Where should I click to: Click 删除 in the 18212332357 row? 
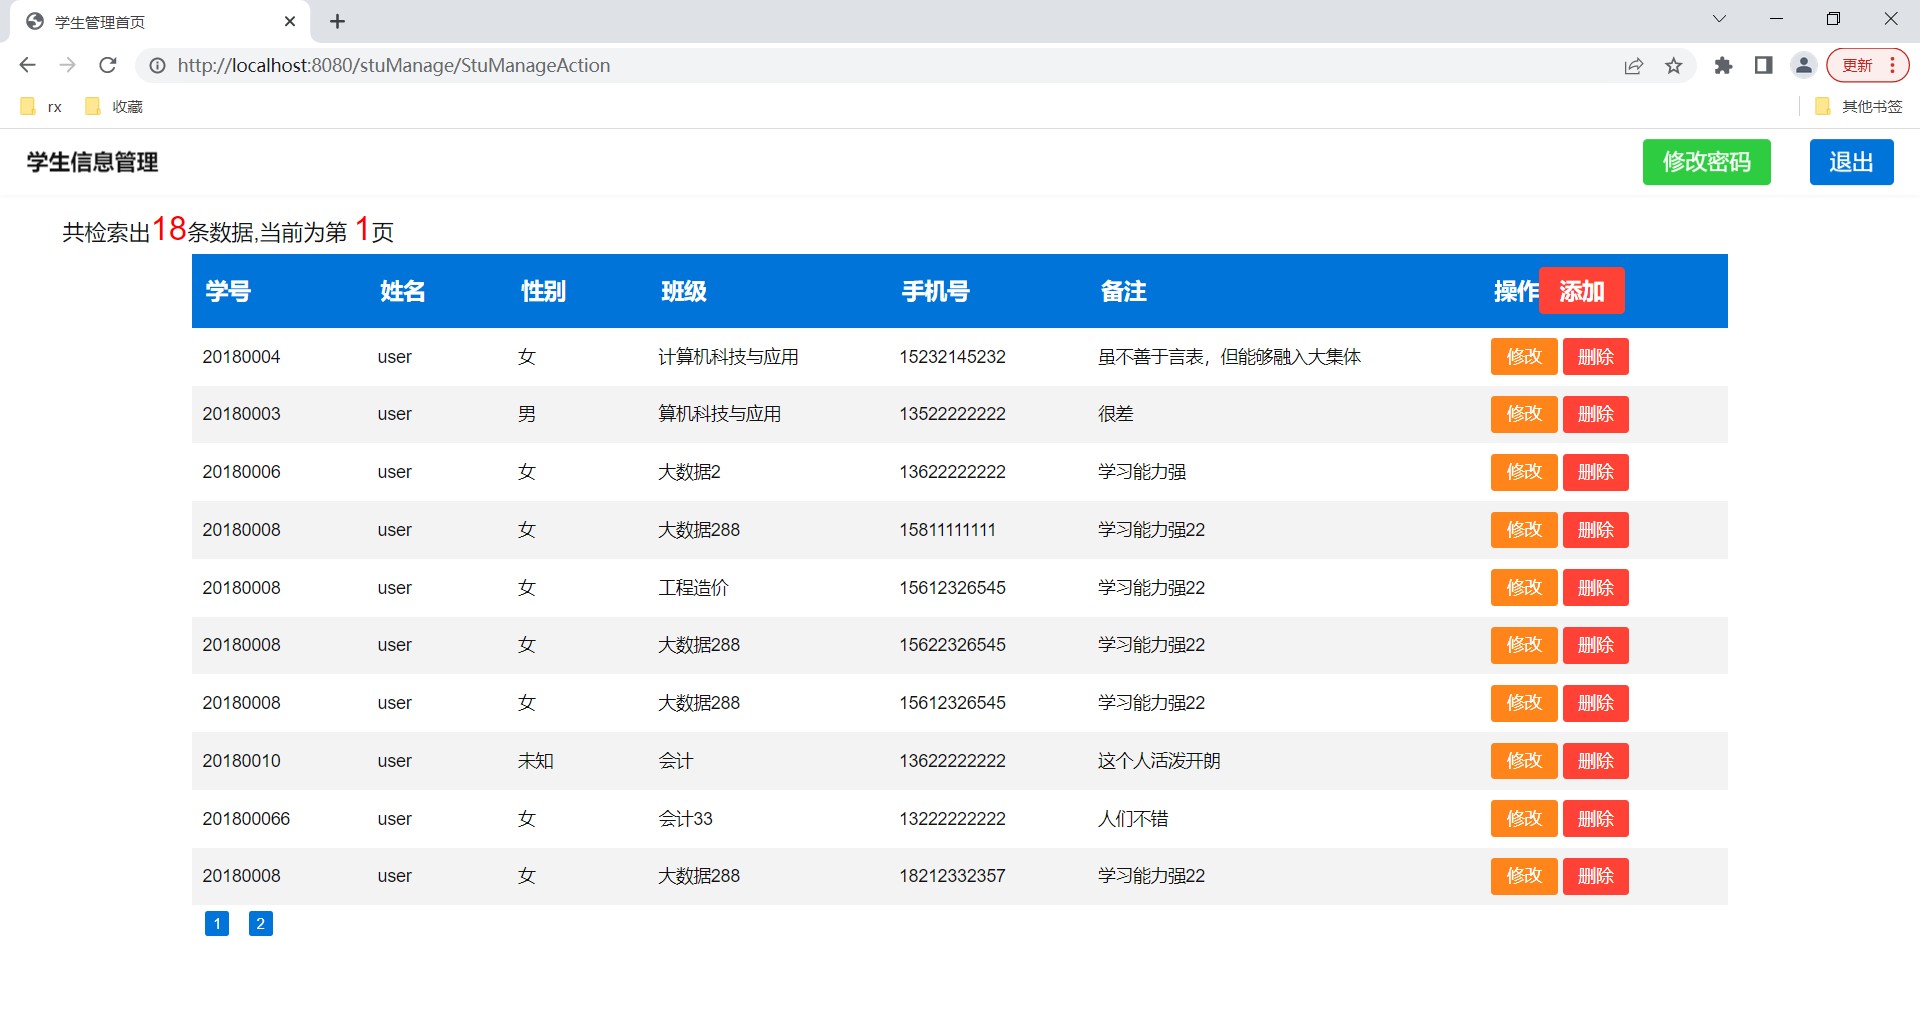pos(1595,876)
